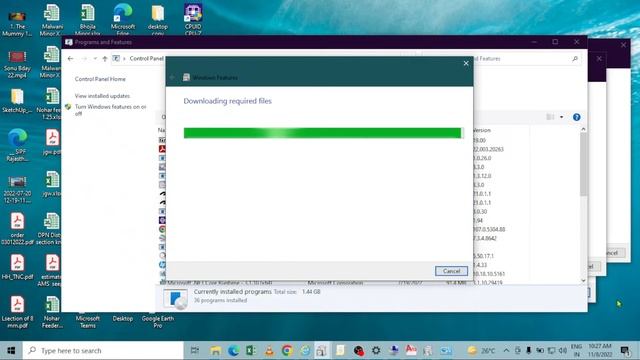Open Task View from taskbar
640x360 pixels.
pos(195,351)
